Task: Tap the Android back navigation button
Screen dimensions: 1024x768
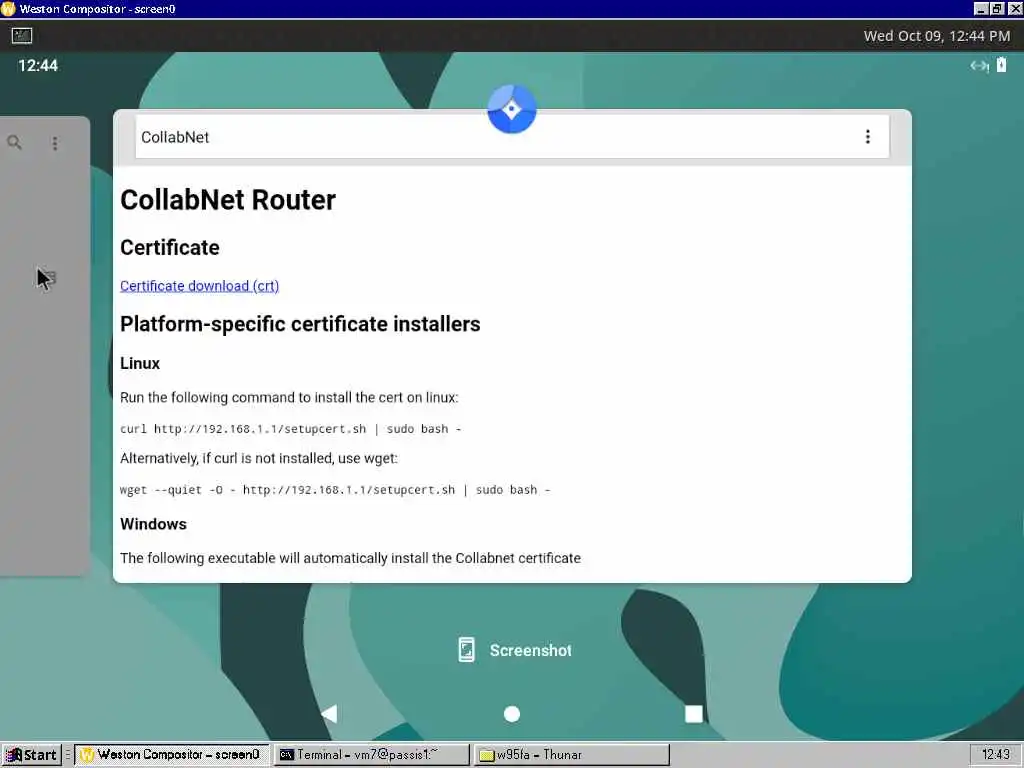Action: click(x=330, y=714)
